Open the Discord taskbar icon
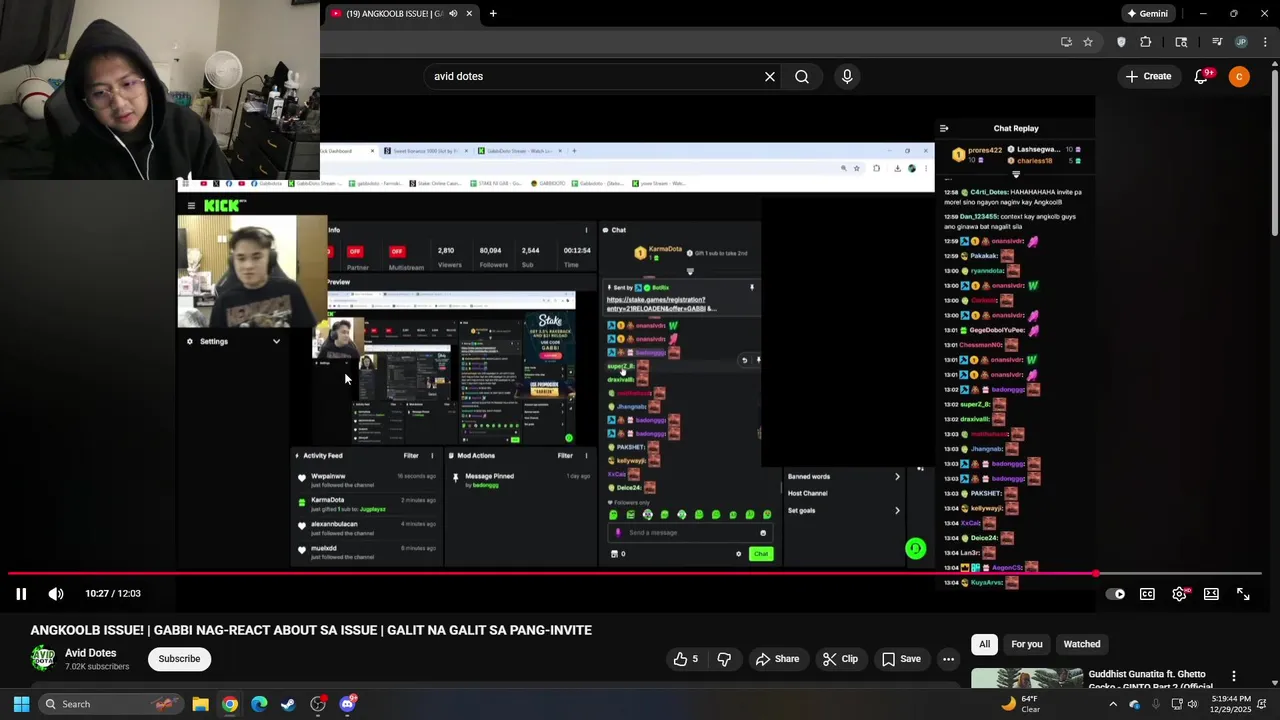The image size is (1280, 720). point(347,704)
